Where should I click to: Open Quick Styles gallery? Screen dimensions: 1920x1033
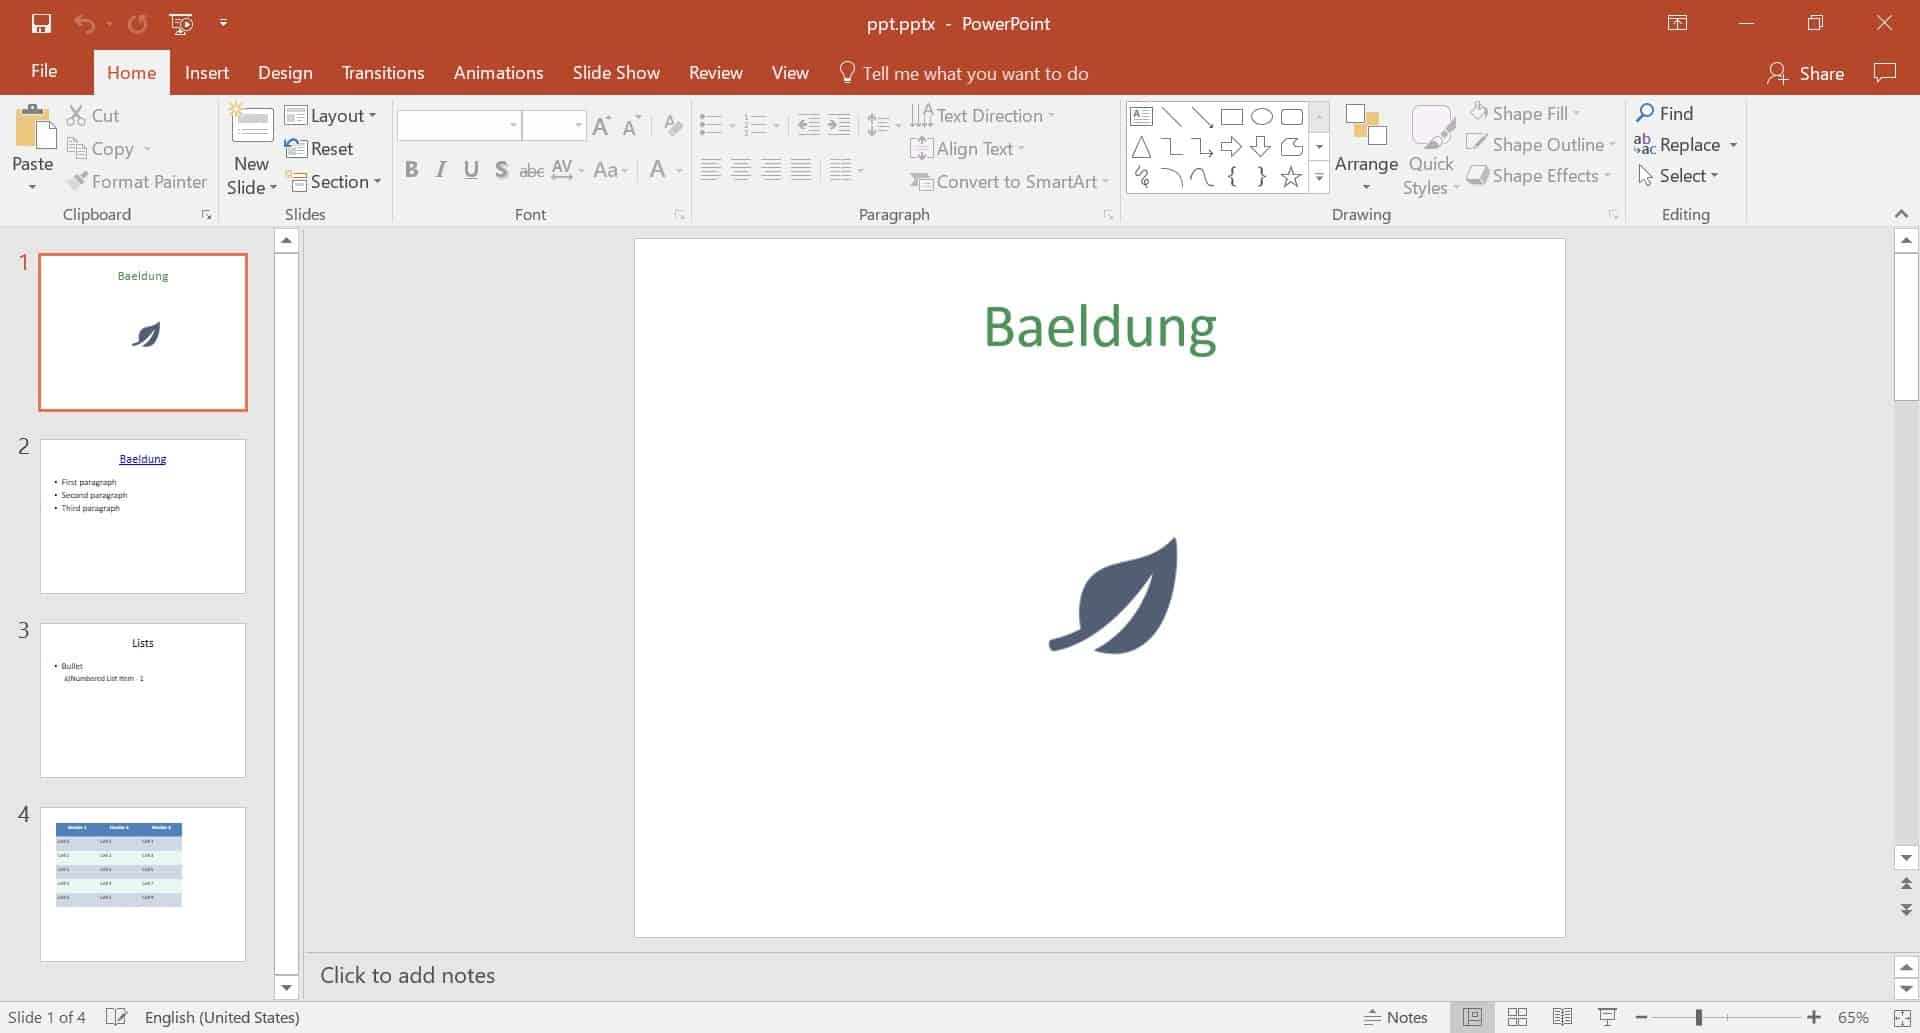coord(1431,151)
